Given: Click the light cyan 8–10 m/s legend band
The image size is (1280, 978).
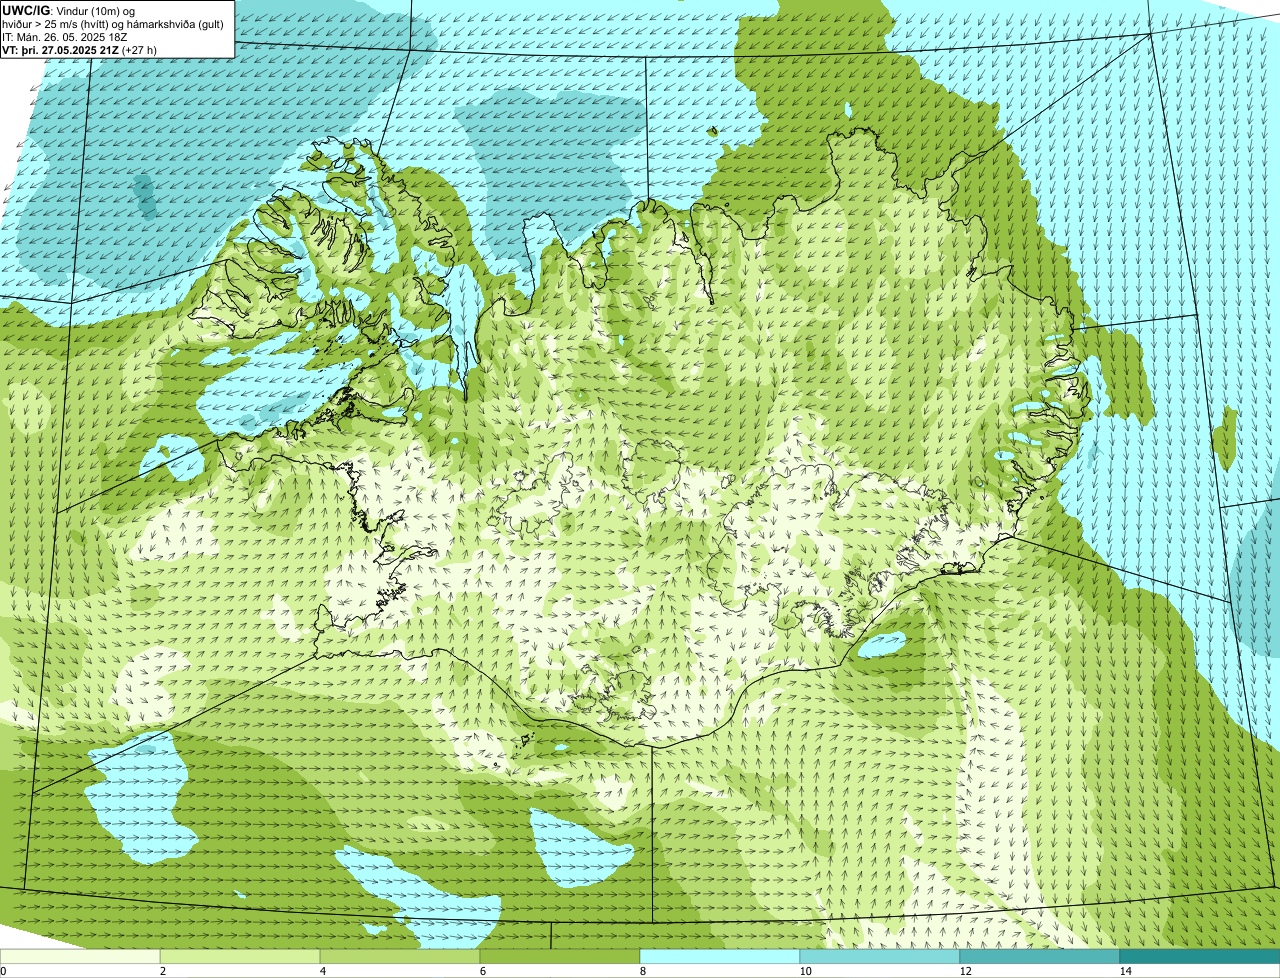Looking at the screenshot, I should point(720,956).
